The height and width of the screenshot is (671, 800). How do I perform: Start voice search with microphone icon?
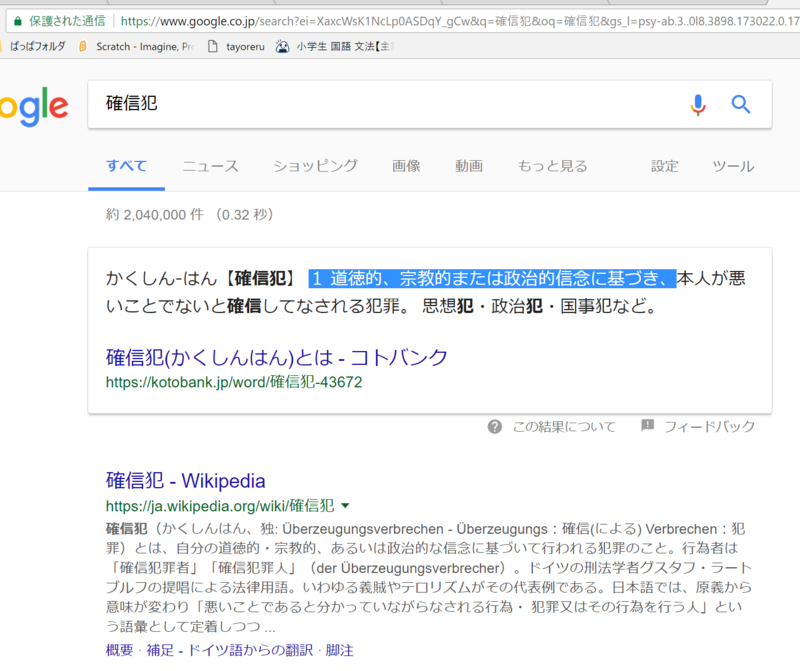pyautogui.click(x=698, y=105)
